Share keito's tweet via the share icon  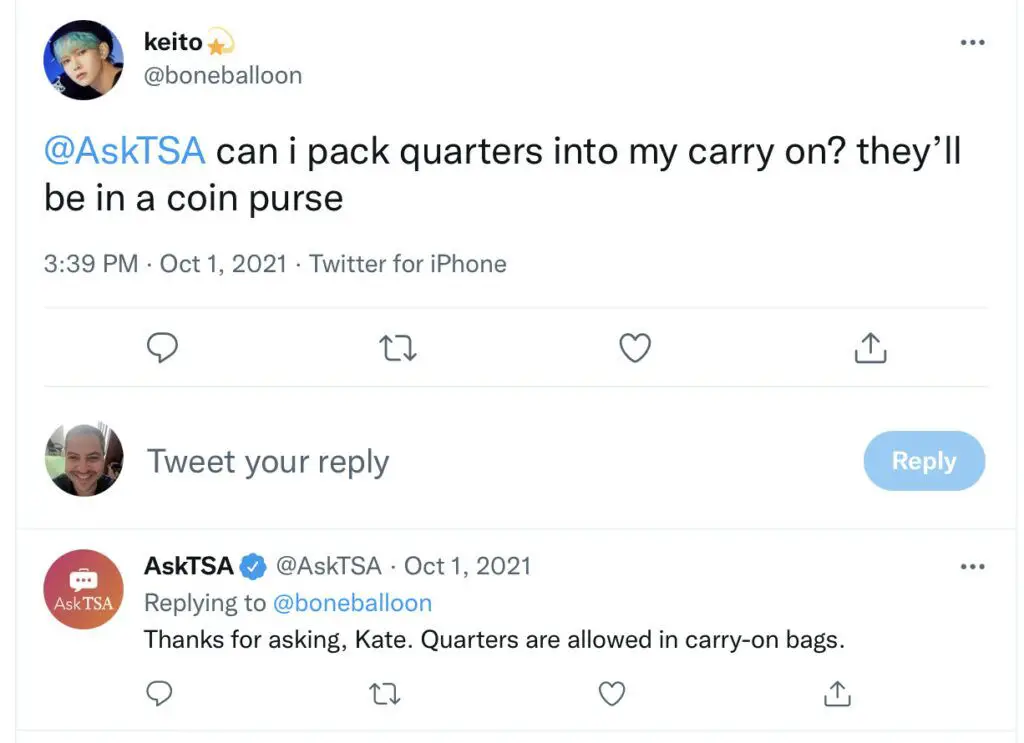[x=870, y=347]
